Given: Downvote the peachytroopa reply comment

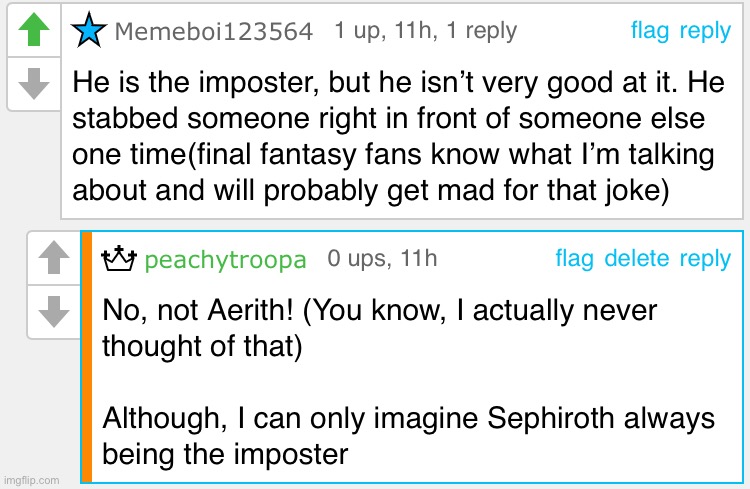Looking at the screenshot, I should coord(54,313).
